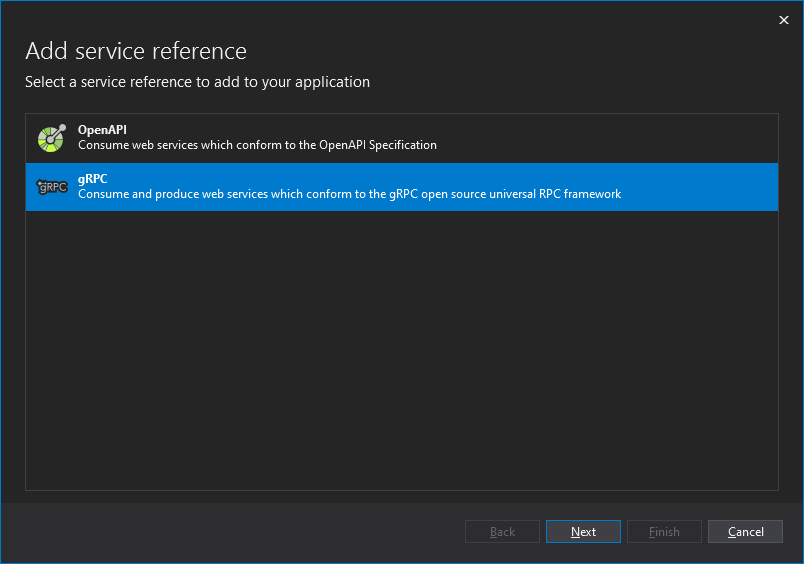The height and width of the screenshot is (564, 804).
Task: Click the OpenAPI radar icon
Action: [x=52, y=138]
